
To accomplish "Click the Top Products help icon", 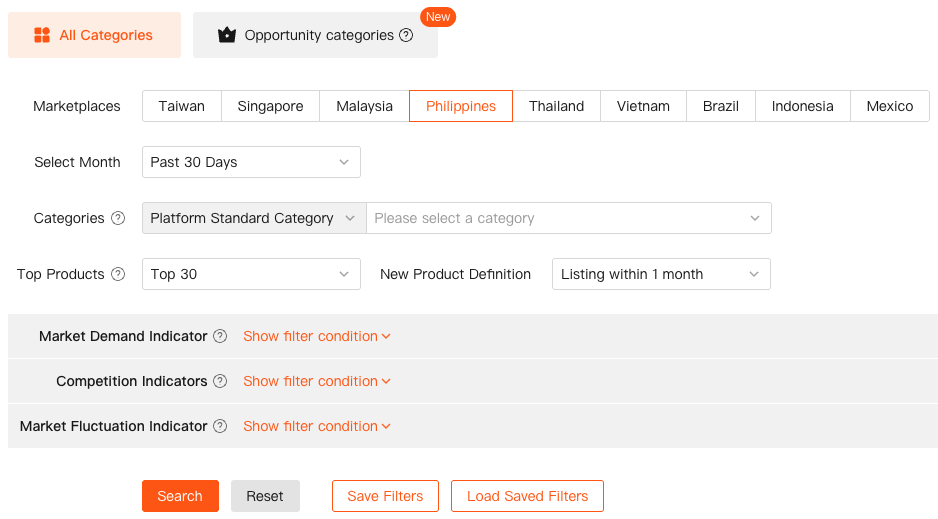I will point(118,274).
